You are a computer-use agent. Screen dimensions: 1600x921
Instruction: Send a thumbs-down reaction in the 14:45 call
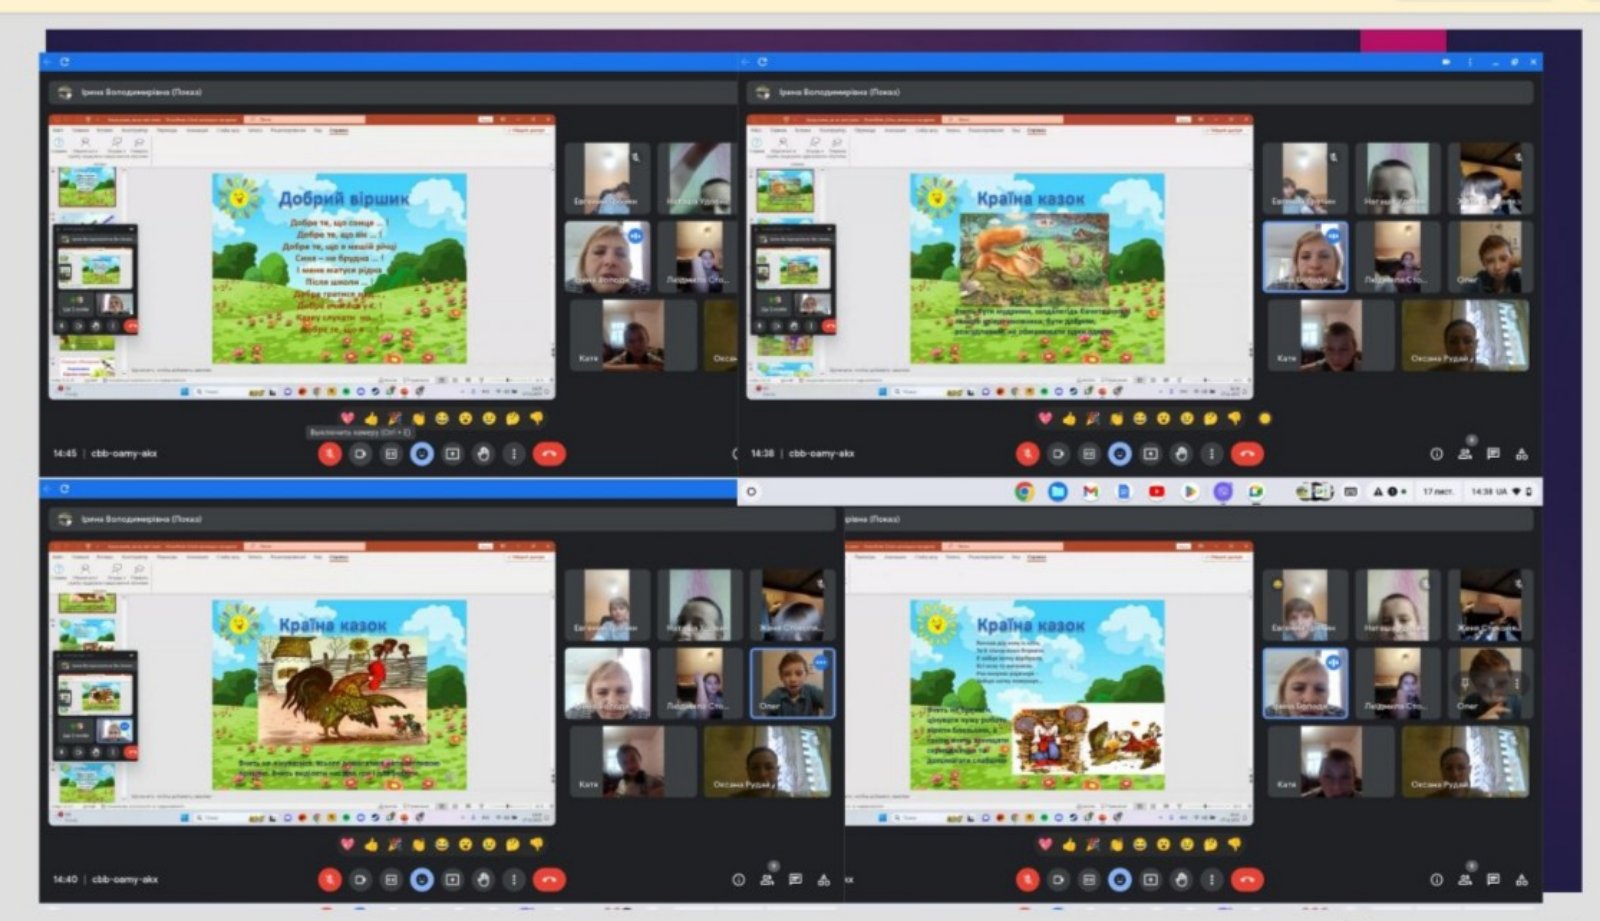coord(537,418)
